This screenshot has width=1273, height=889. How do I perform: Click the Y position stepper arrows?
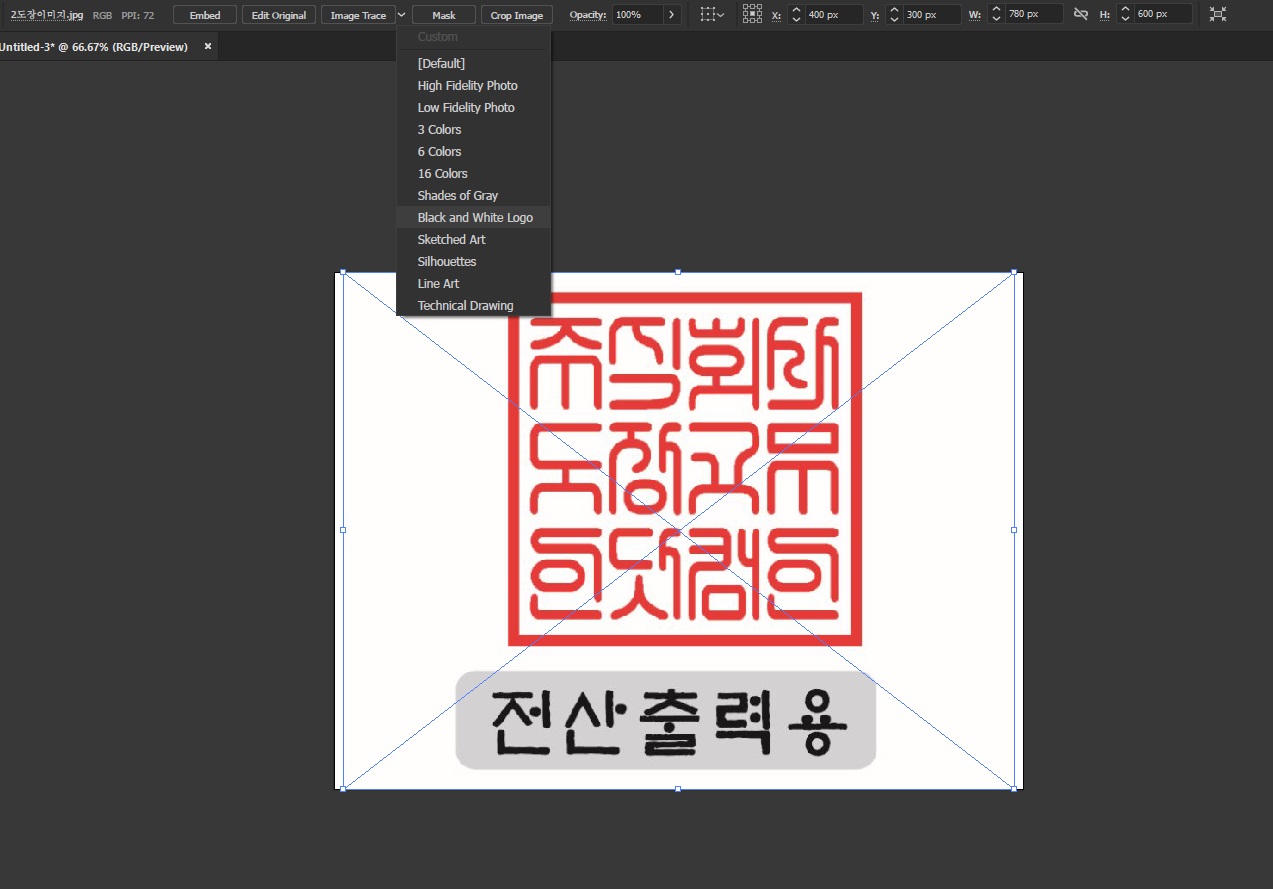pos(894,15)
